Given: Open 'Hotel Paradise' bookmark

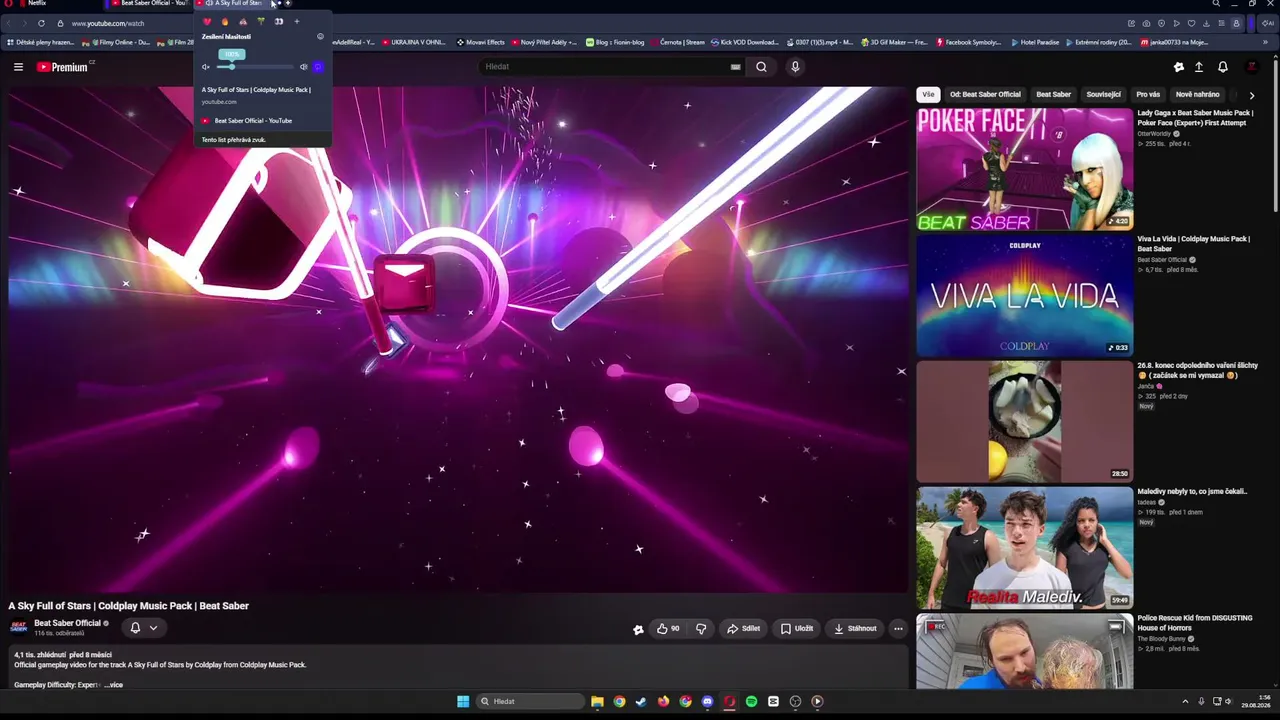Looking at the screenshot, I should point(1035,43).
